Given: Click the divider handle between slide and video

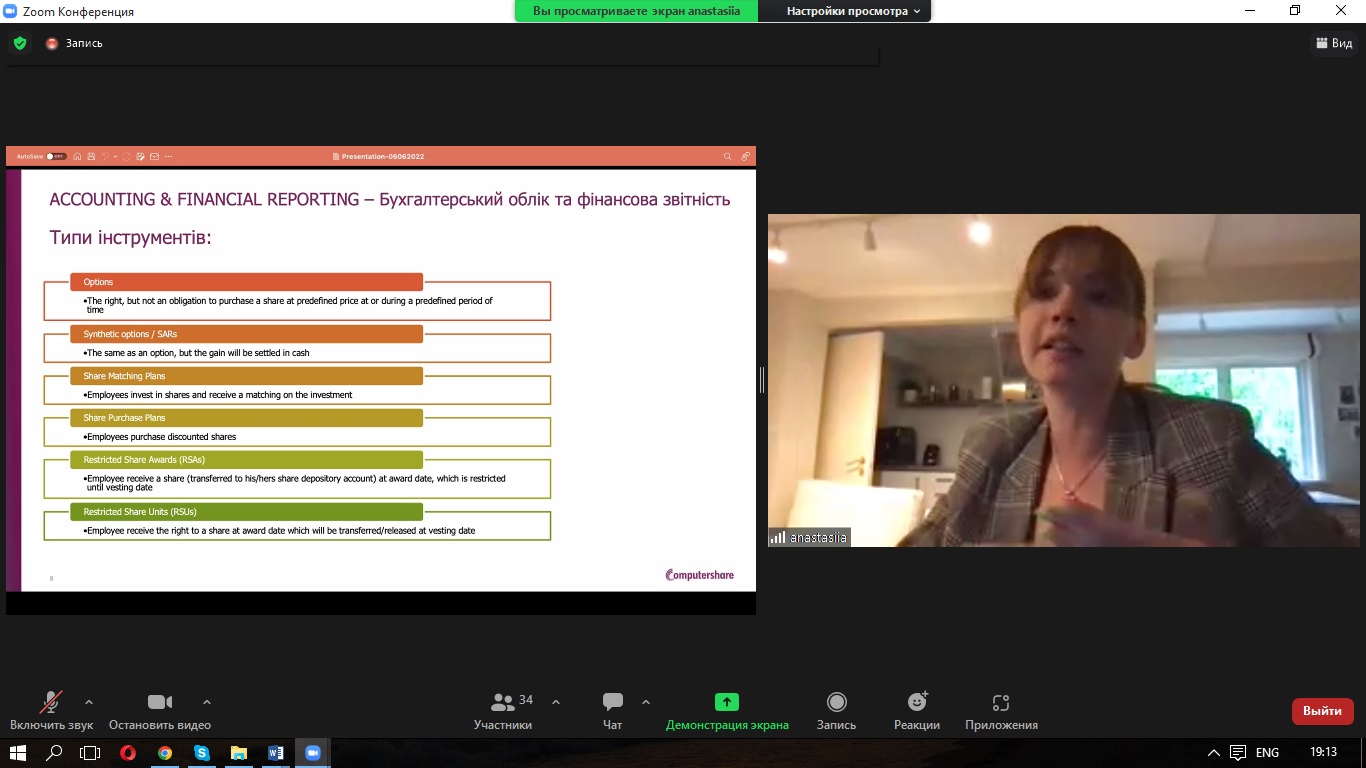Looking at the screenshot, I should pyautogui.click(x=762, y=380).
